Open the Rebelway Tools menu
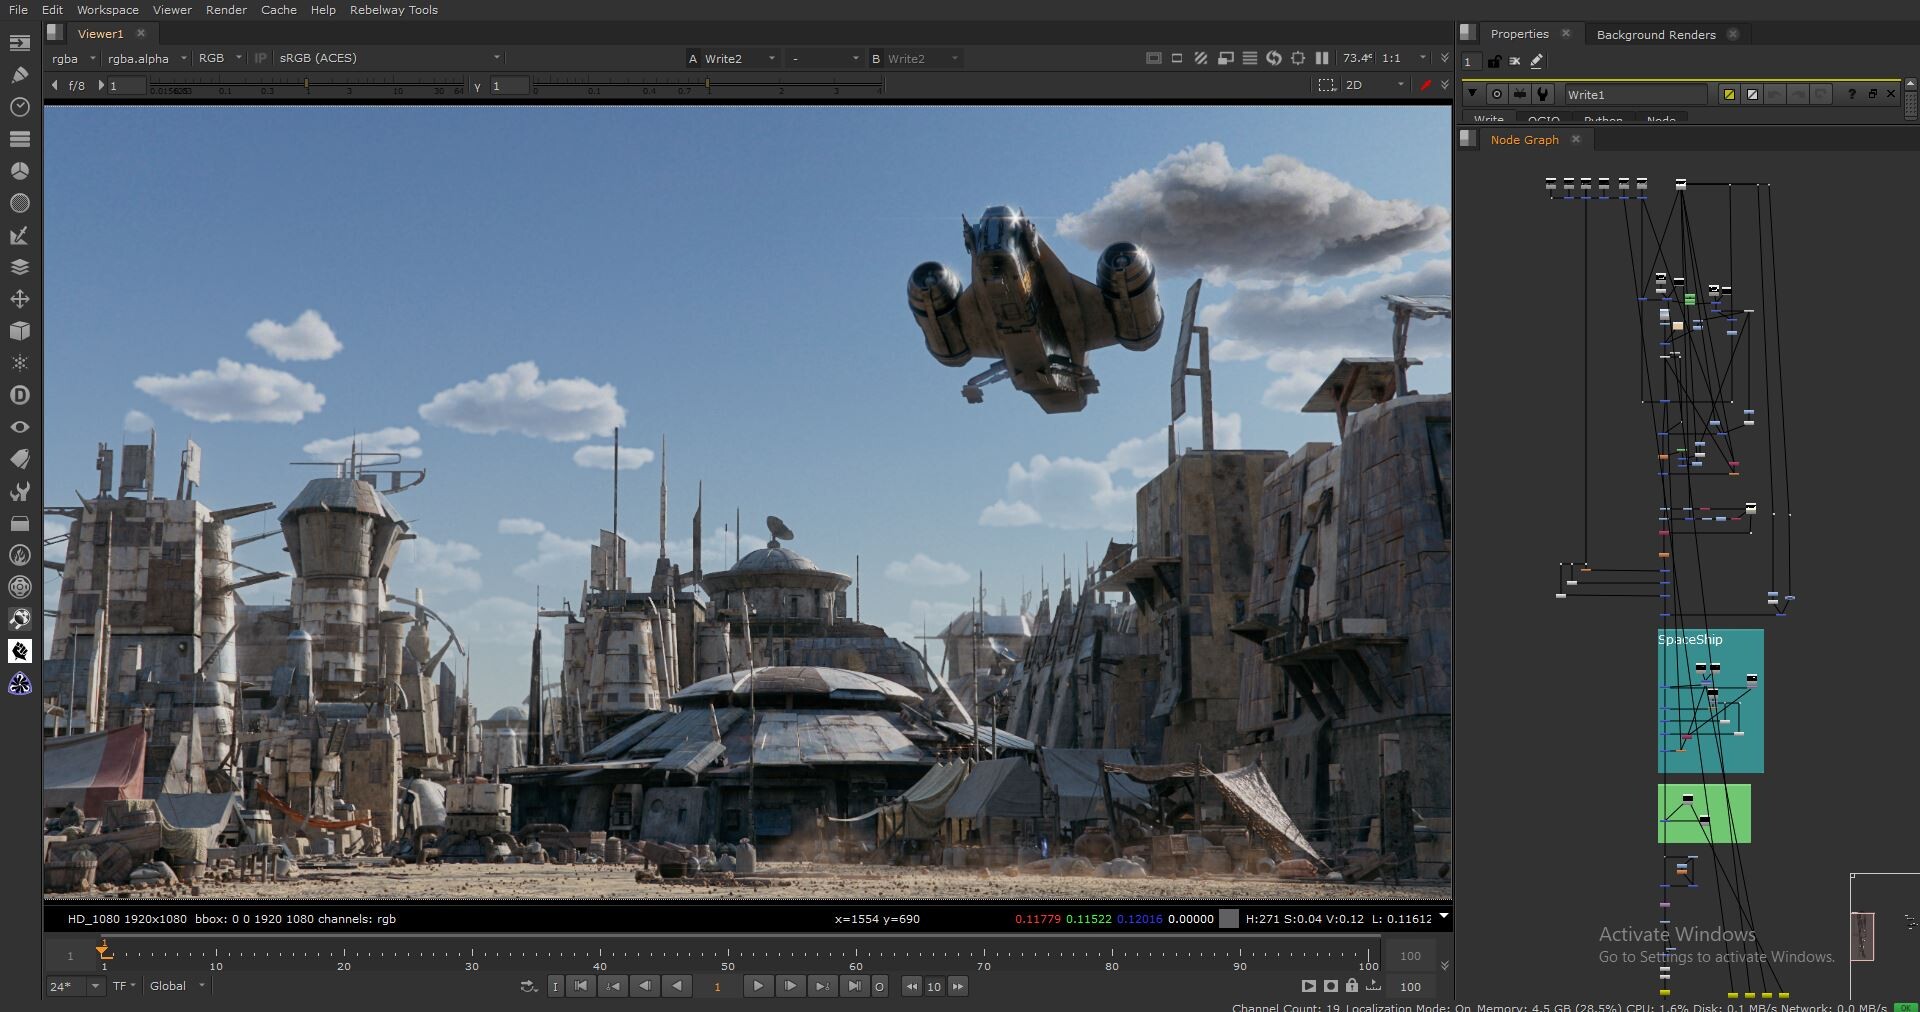This screenshot has width=1920, height=1012. tap(393, 10)
